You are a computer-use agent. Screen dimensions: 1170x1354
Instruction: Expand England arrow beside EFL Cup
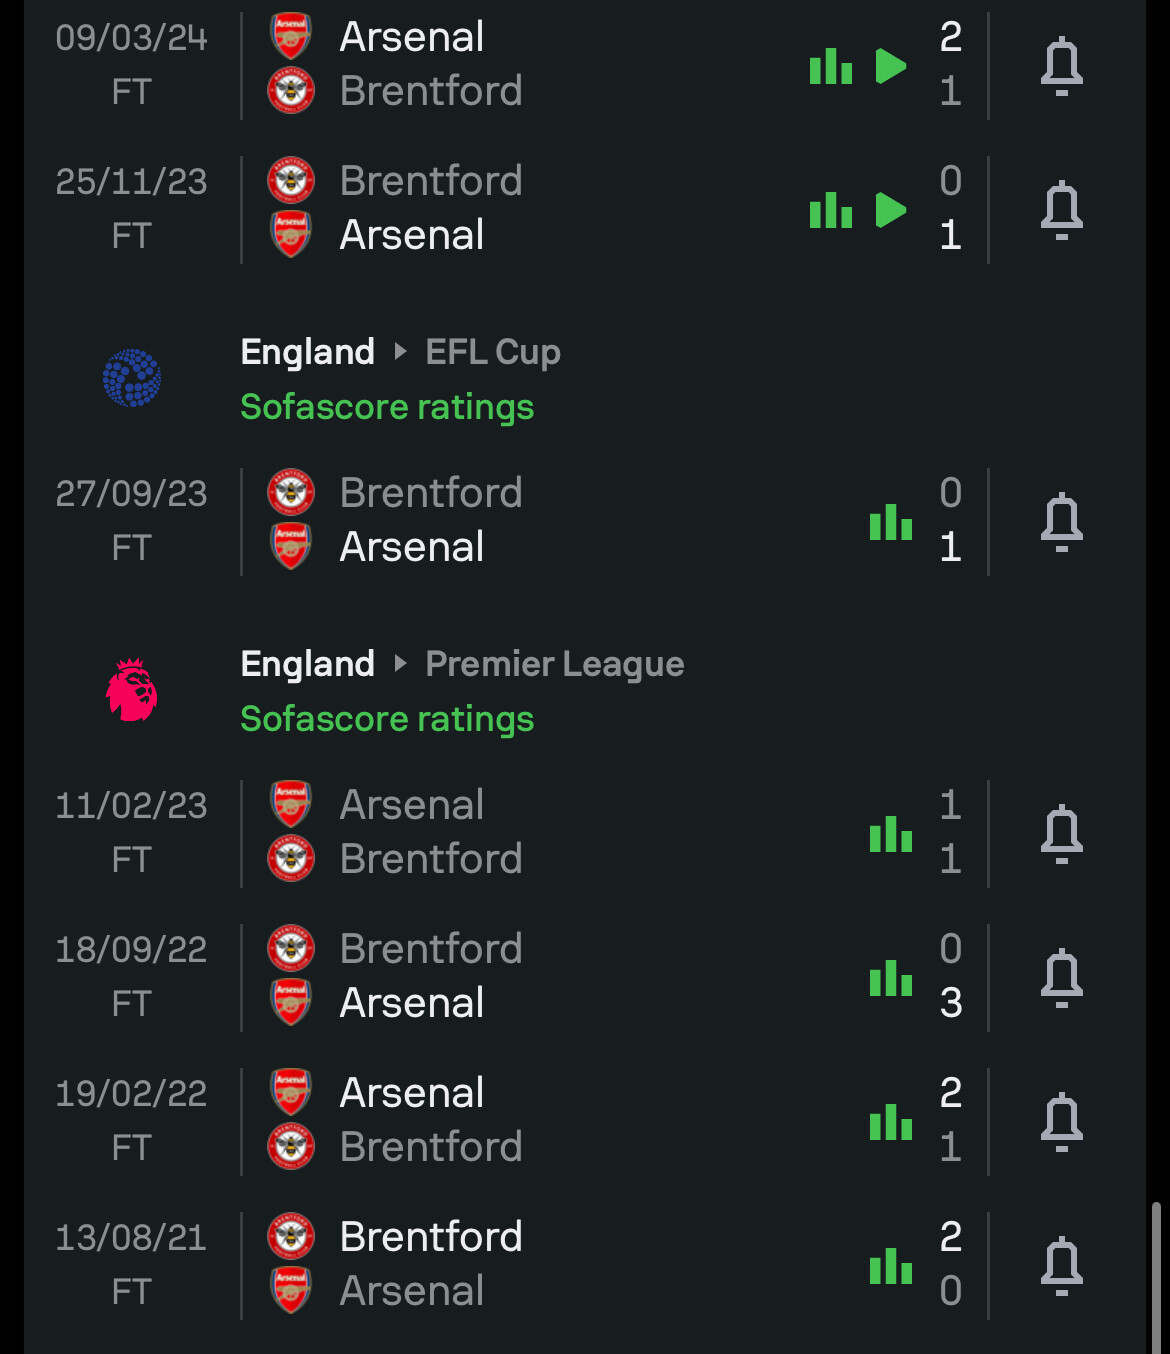pos(400,351)
